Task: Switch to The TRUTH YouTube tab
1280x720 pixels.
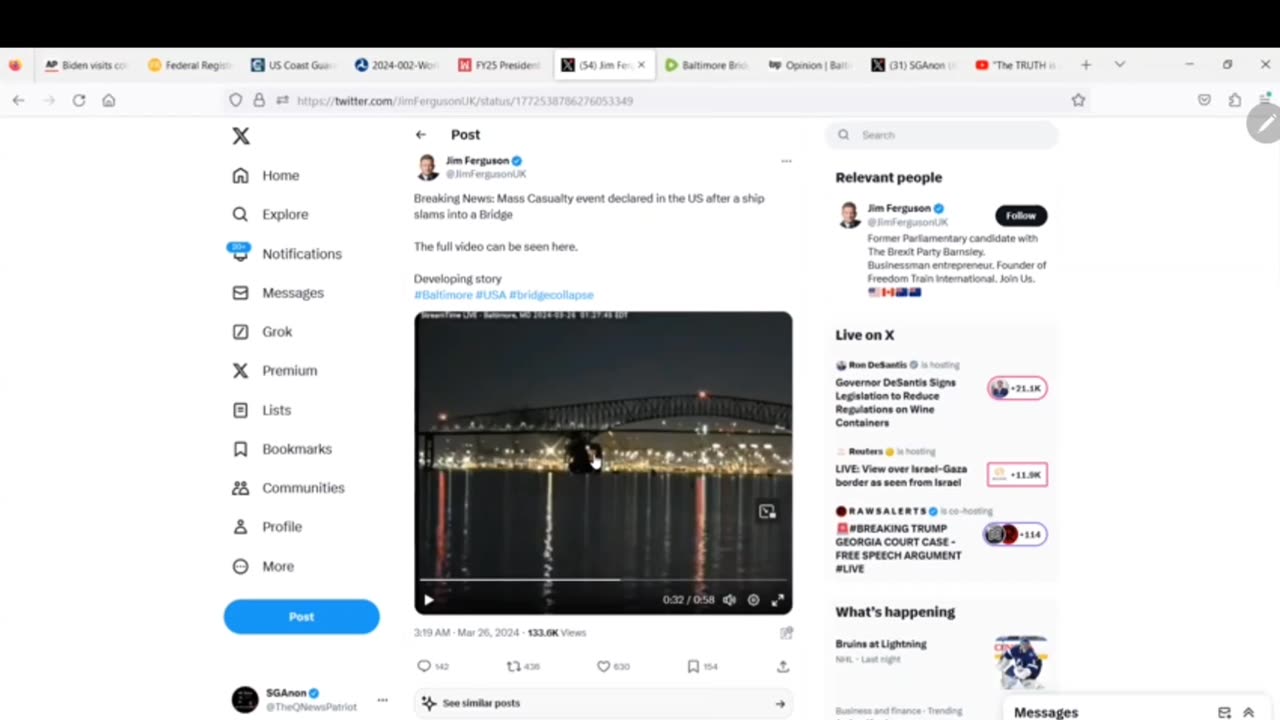Action: coord(1016,65)
